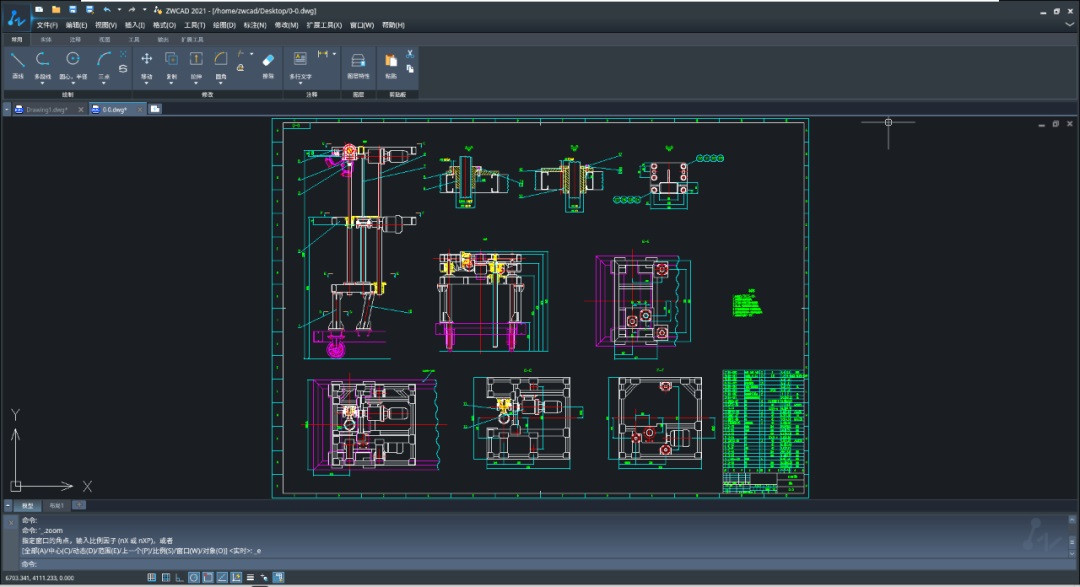The image size is (1080, 587).
Task: Toggle Polar tracking in status bar
Action: (x=194, y=577)
